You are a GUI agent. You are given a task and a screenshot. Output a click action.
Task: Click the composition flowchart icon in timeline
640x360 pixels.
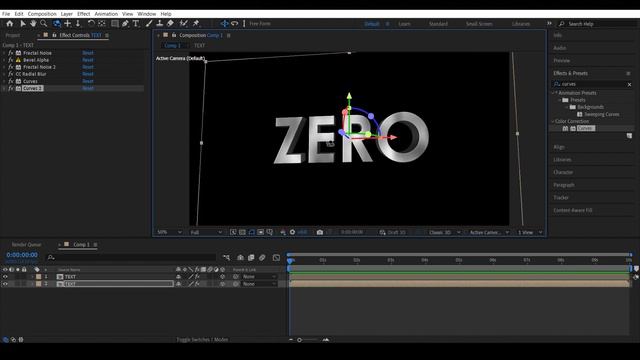tap(226, 258)
